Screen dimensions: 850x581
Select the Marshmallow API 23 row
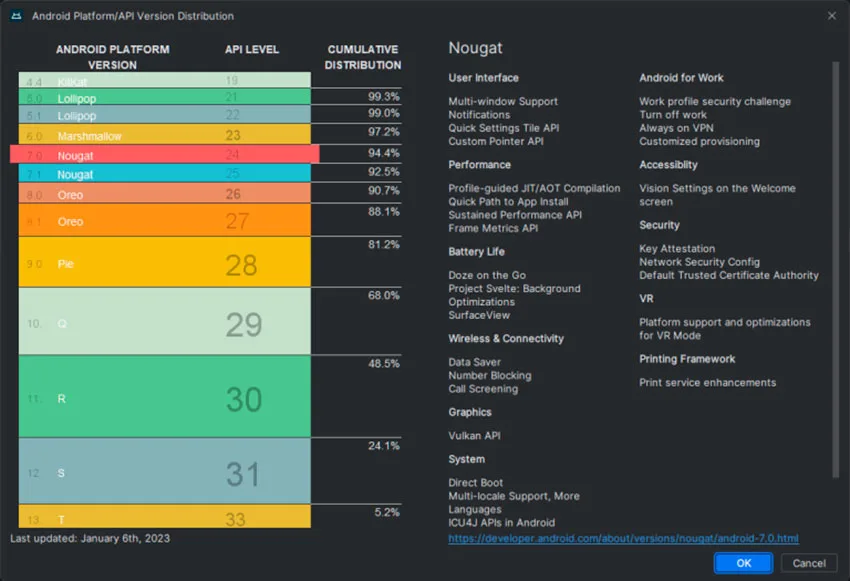[x=165, y=134]
